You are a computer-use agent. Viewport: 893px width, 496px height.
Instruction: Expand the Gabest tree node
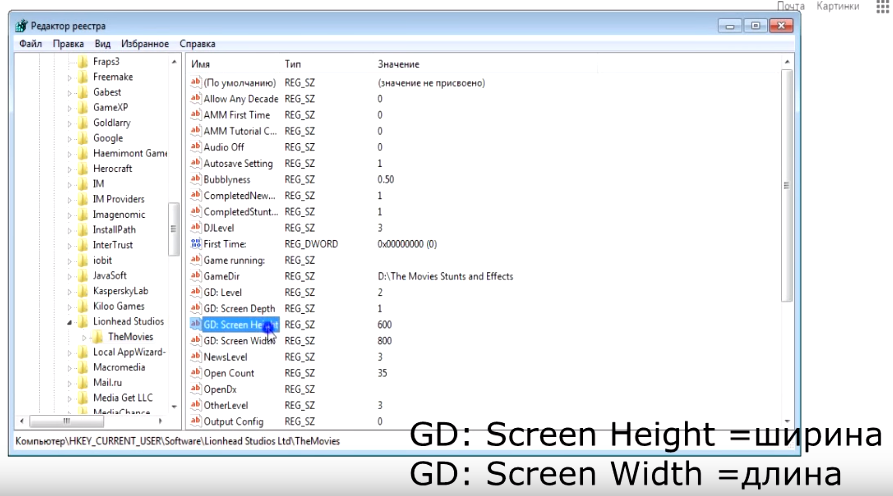coord(69,92)
